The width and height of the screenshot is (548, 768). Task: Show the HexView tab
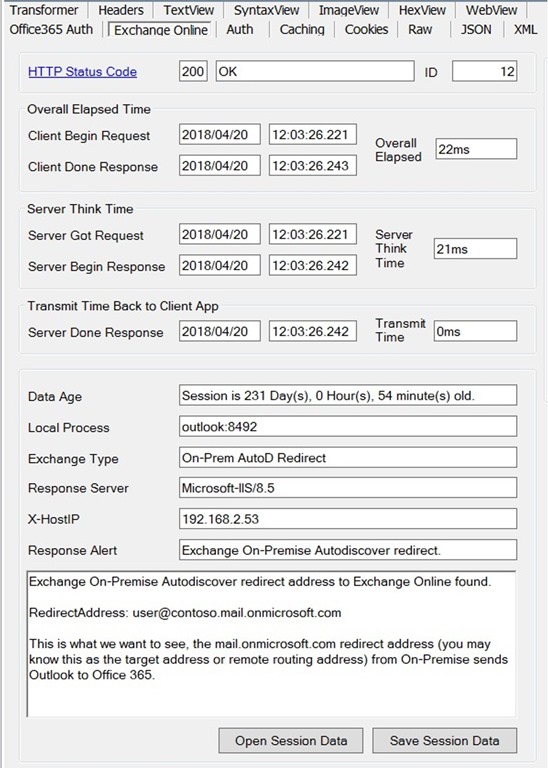[422, 10]
